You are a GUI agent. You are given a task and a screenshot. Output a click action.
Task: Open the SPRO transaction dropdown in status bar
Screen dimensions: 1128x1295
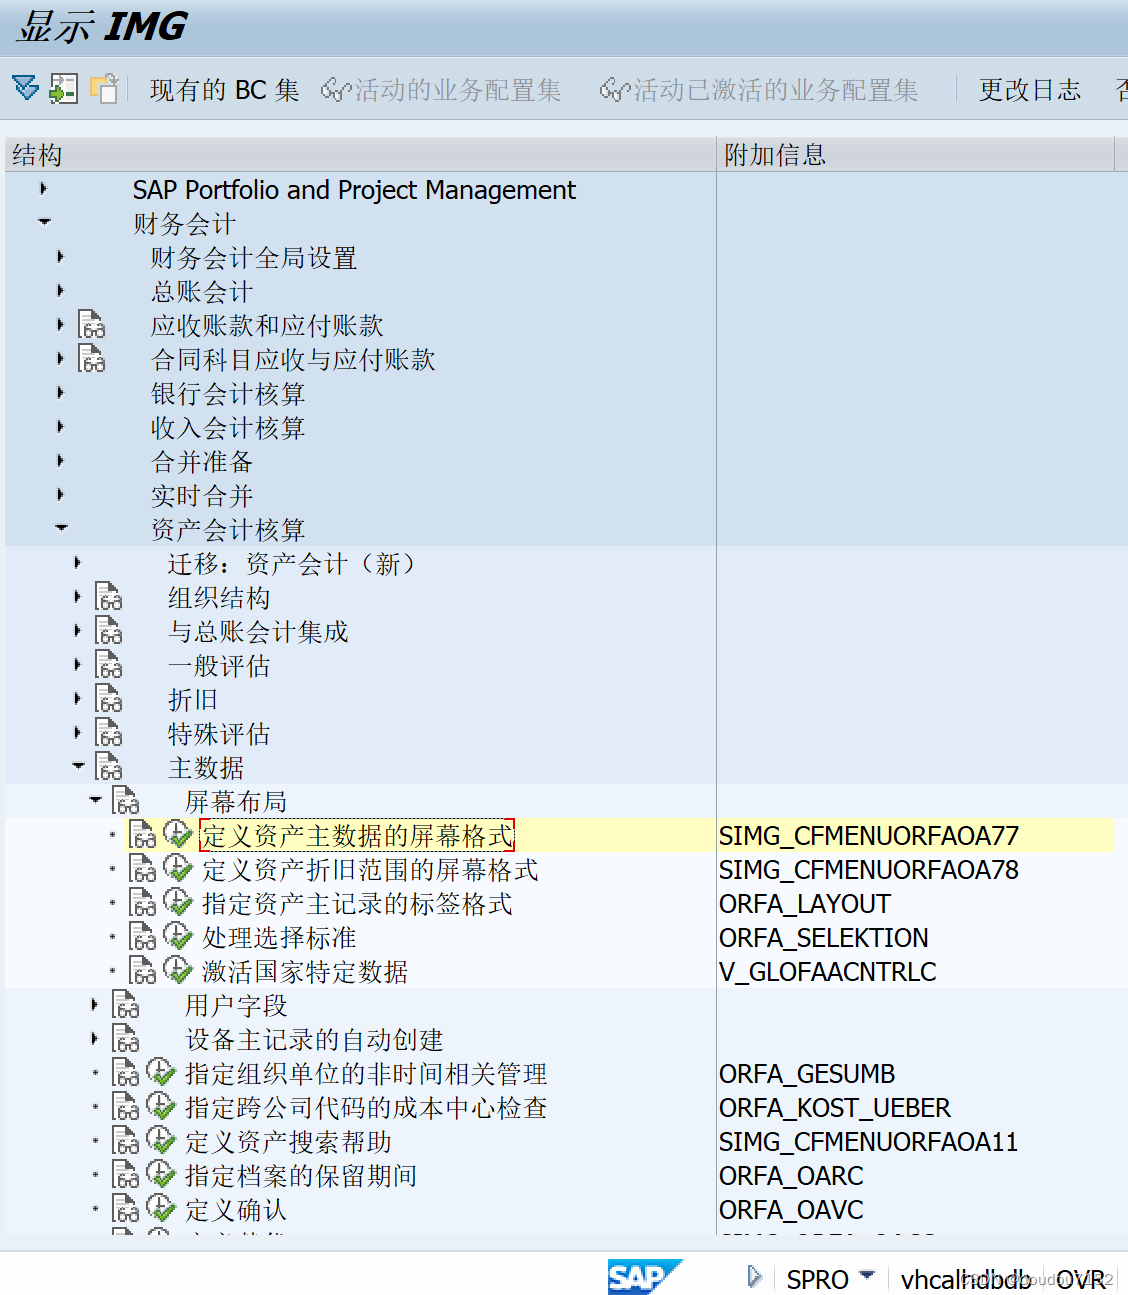coord(867,1276)
